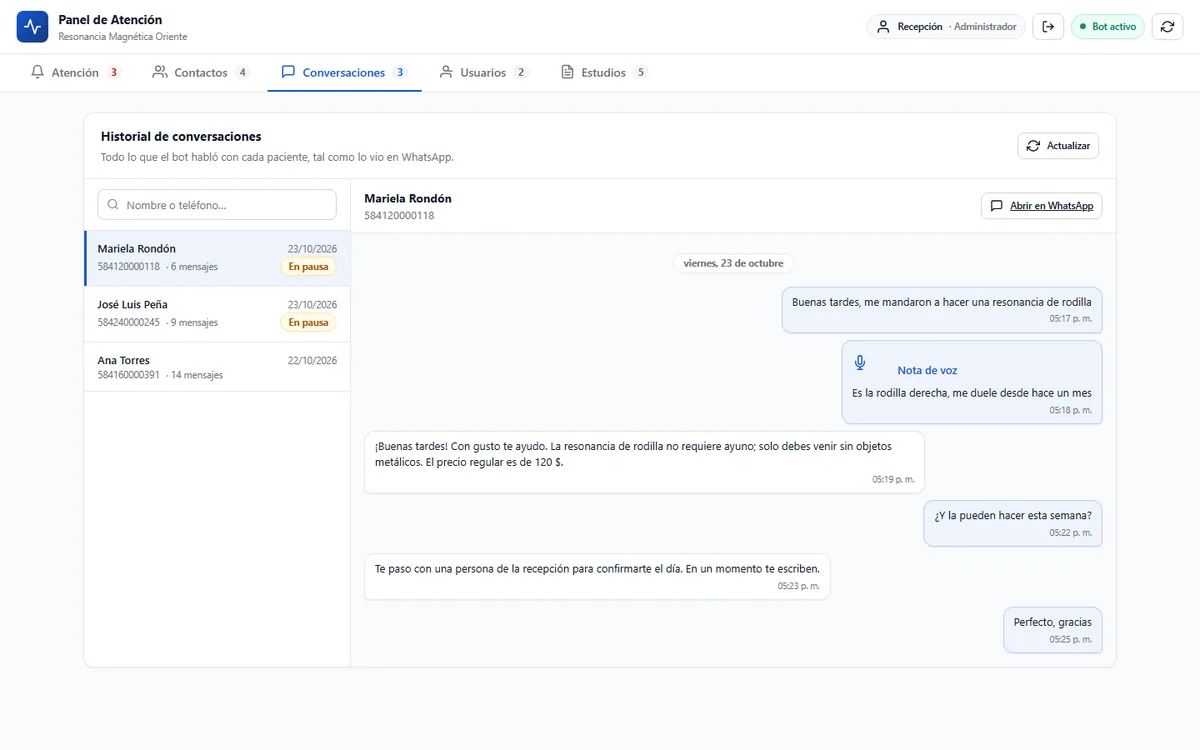Viewport: 1200px width, 750px height.
Task: Click the 'viernes, 23 de octubre' date chip
Action: point(735,263)
